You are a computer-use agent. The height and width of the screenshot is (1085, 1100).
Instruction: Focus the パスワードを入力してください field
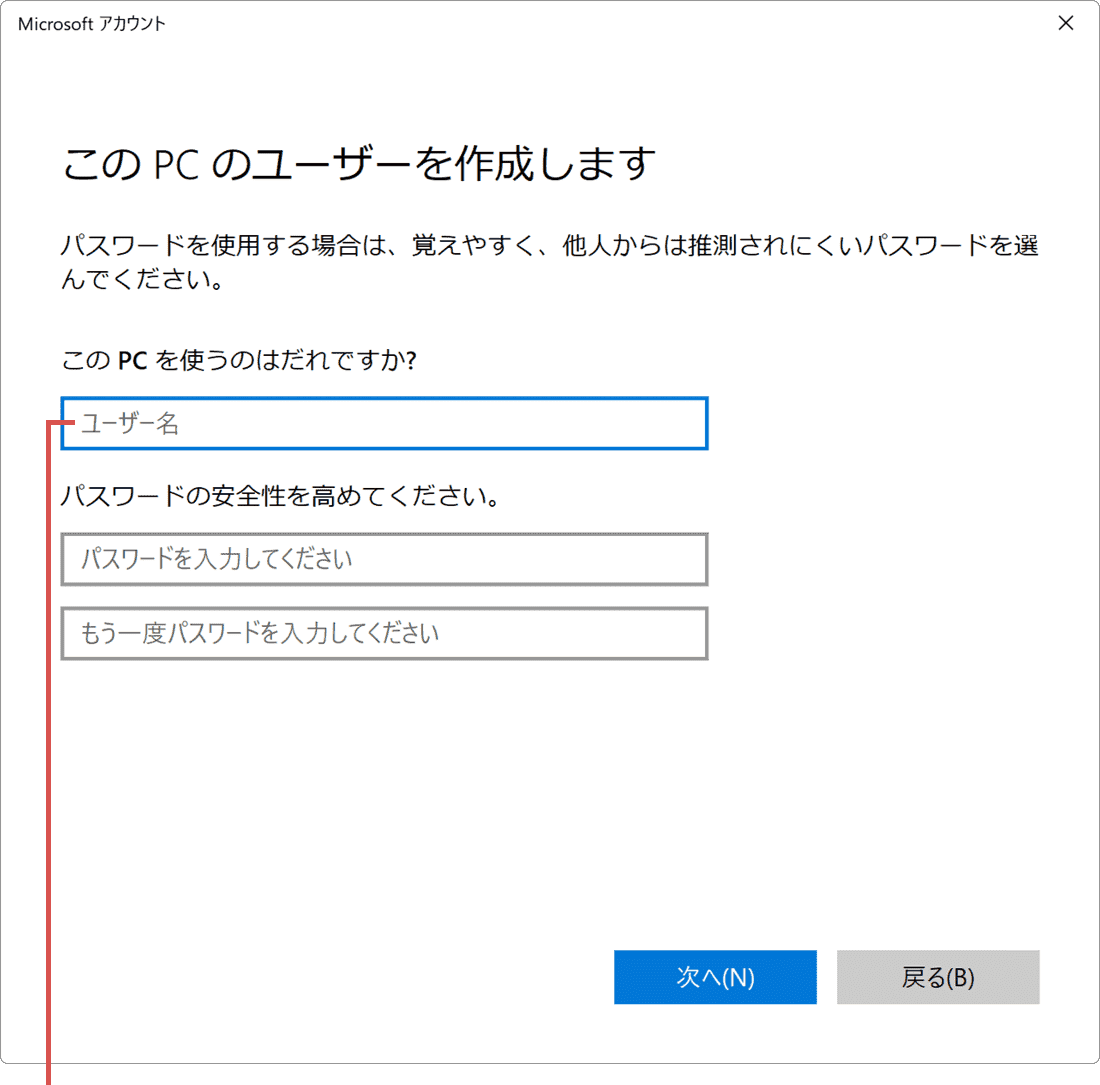pos(384,559)
